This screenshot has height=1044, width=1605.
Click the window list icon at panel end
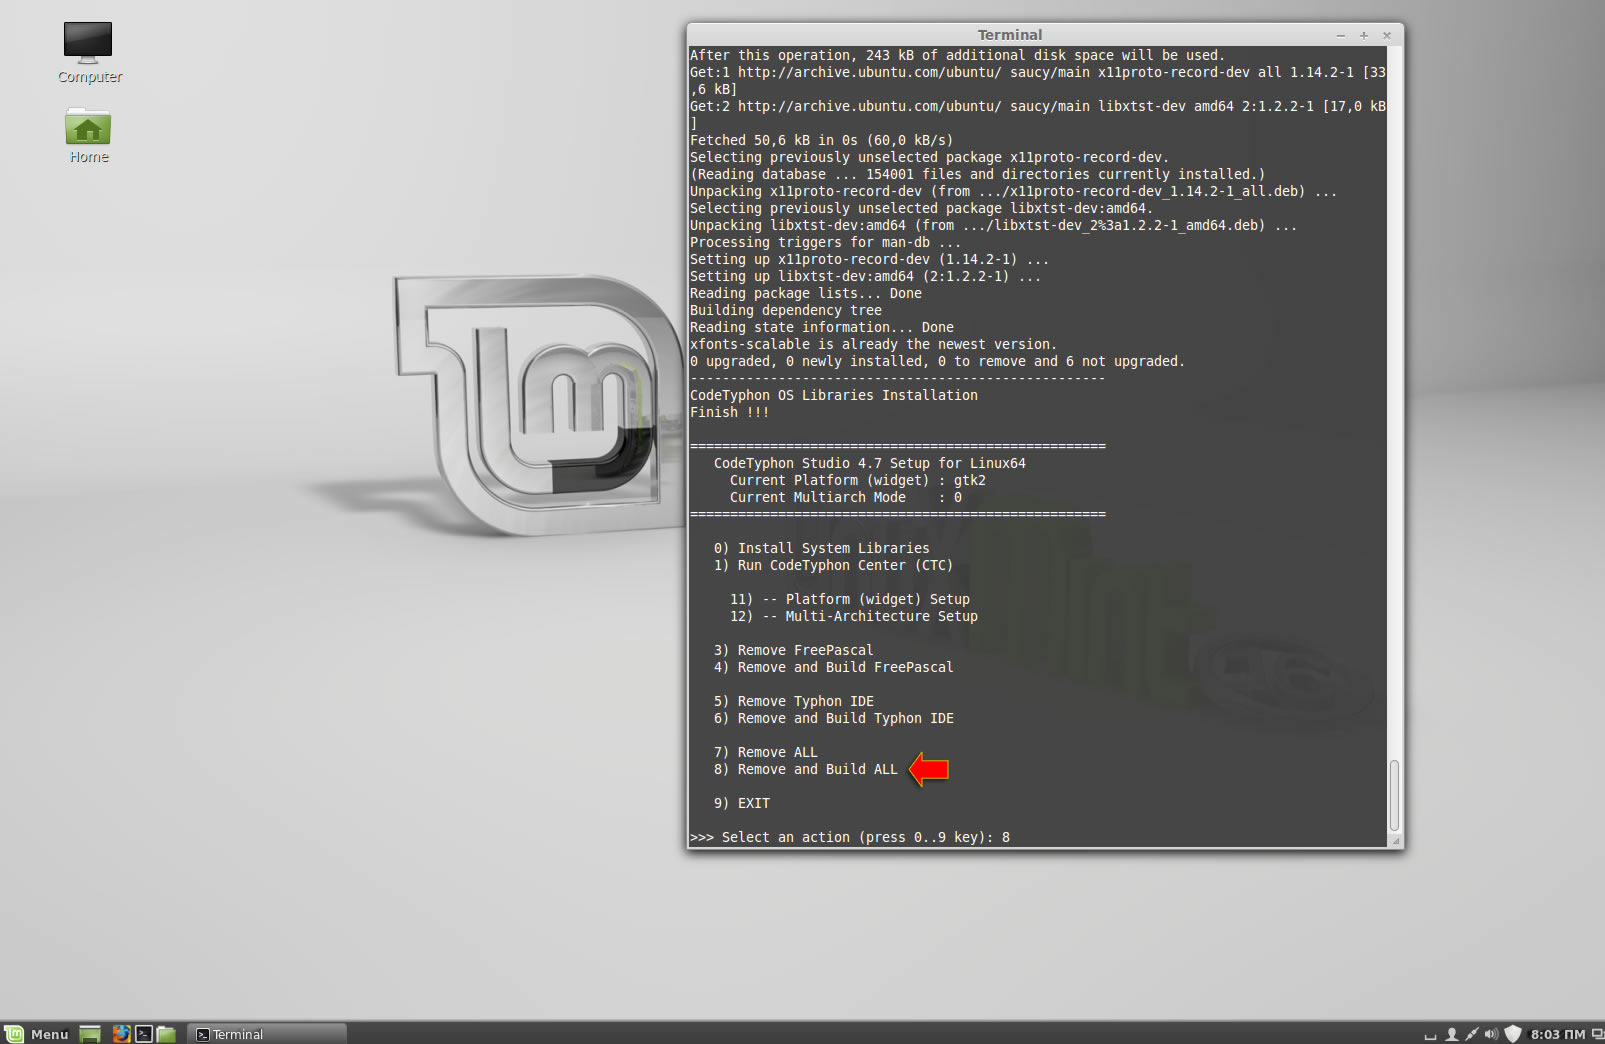tap(1597, 1034)
